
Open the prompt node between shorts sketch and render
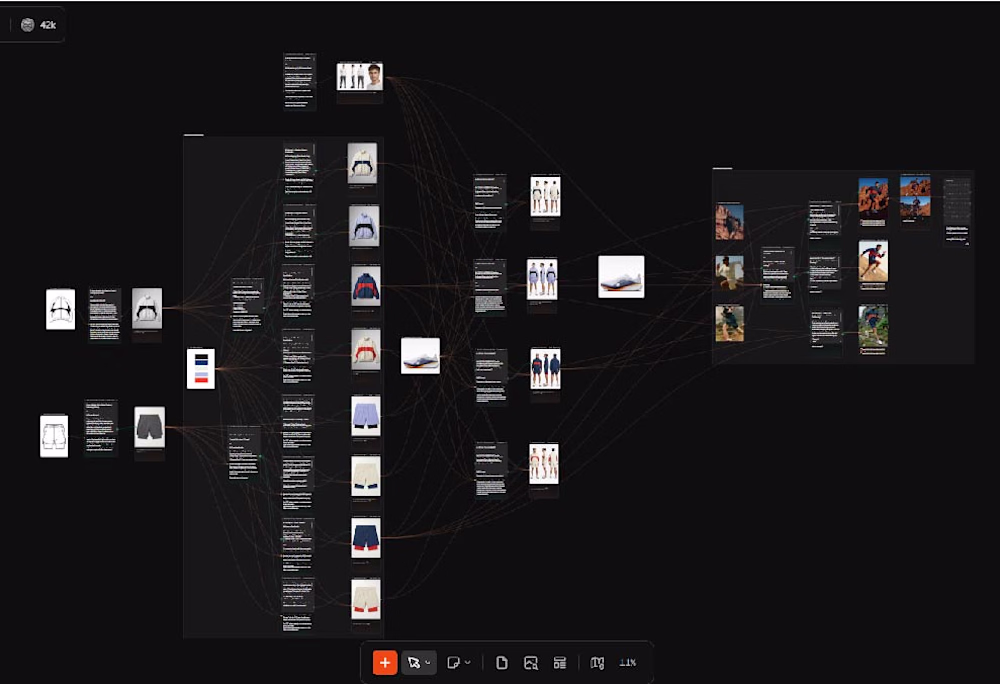[x=101, y=428]
